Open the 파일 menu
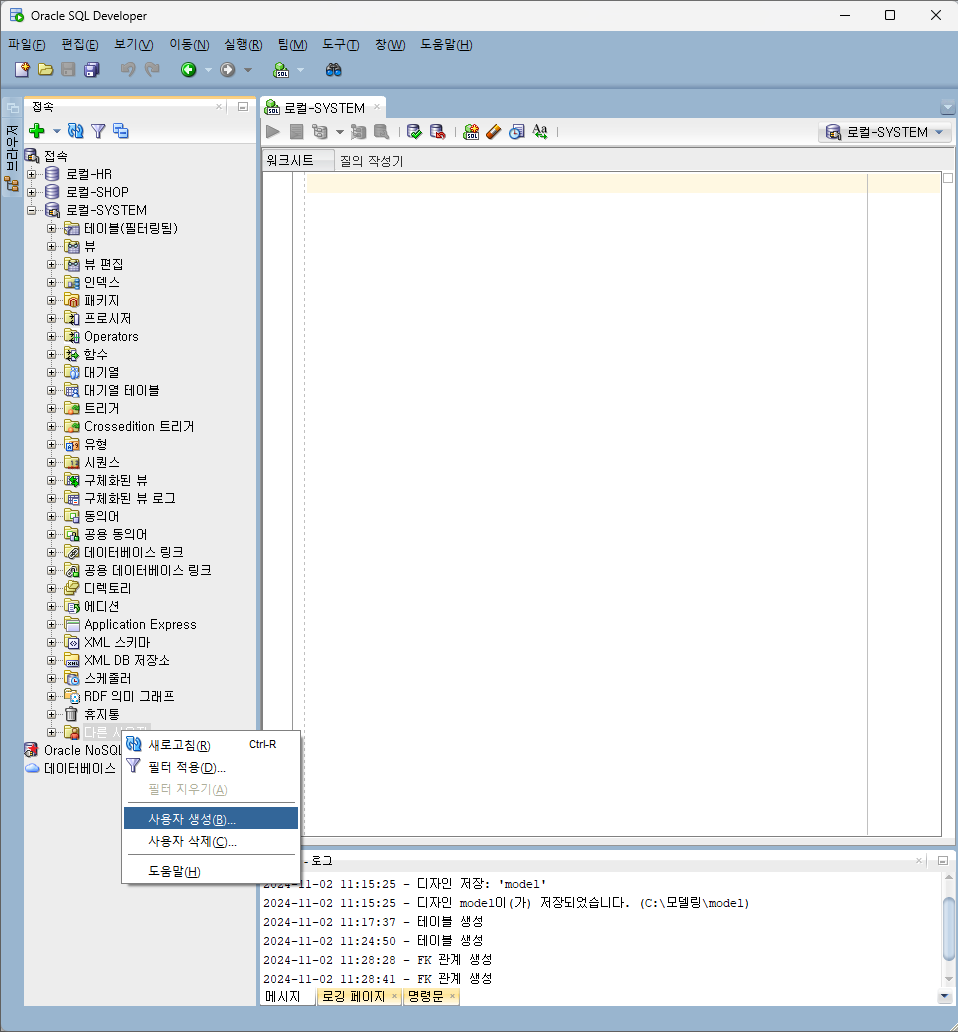This screenshot has height=1032, width=958. coord(27,45)
